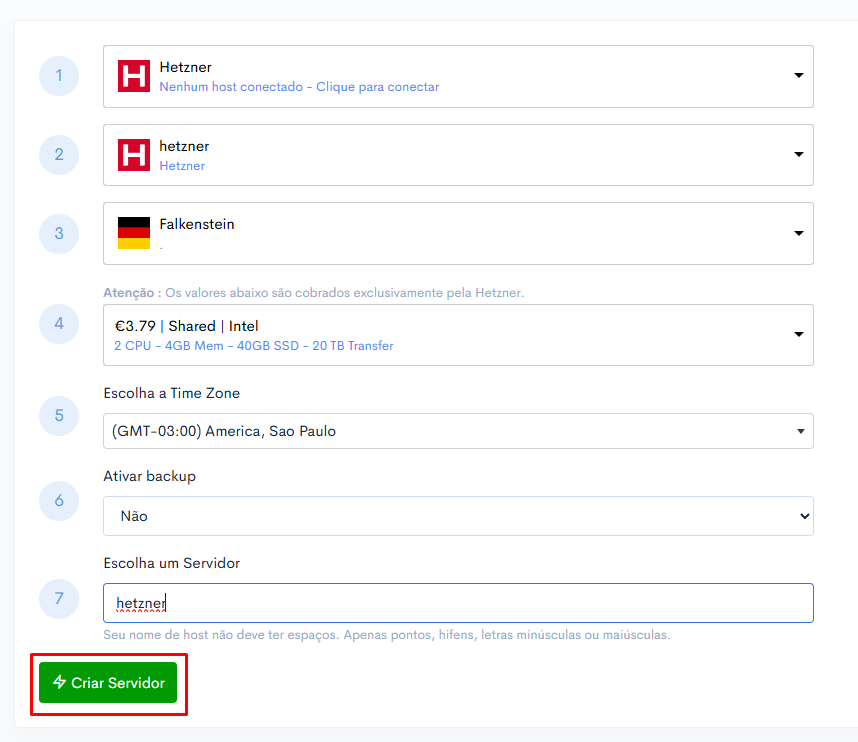Click the hetzner host logo in step 2

point(134,155)
